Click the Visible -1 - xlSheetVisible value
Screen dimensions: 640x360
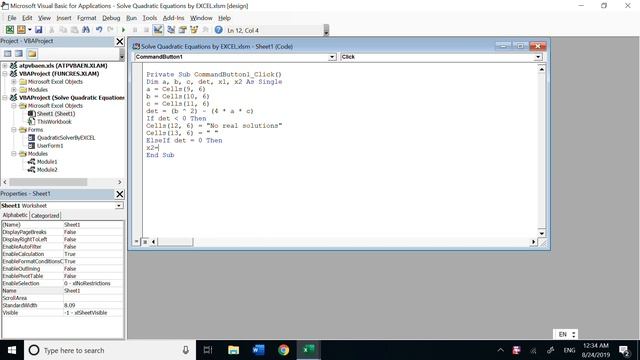(93, 313)
